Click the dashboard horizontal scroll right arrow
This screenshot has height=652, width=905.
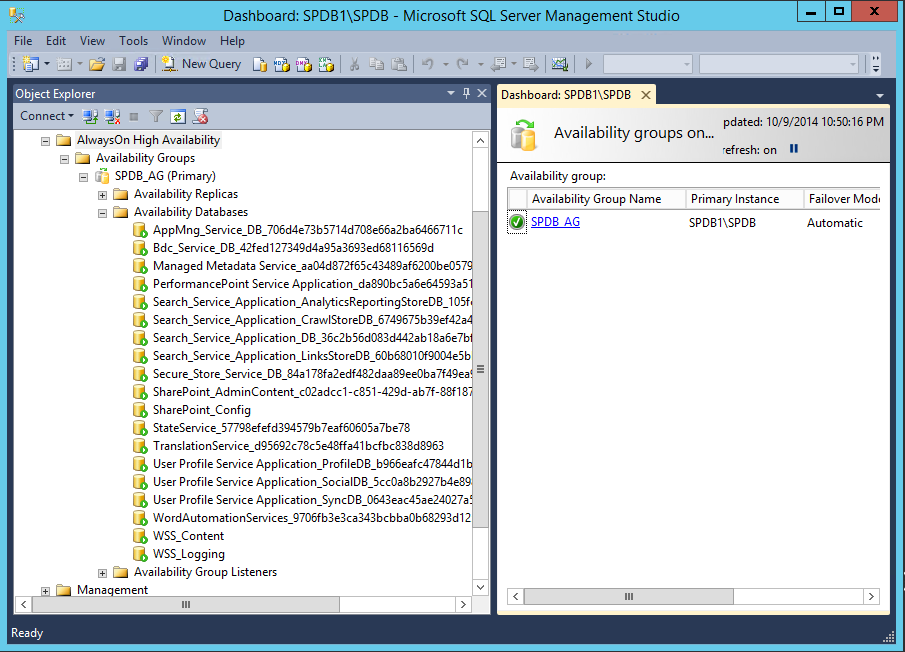click(872, 596)
